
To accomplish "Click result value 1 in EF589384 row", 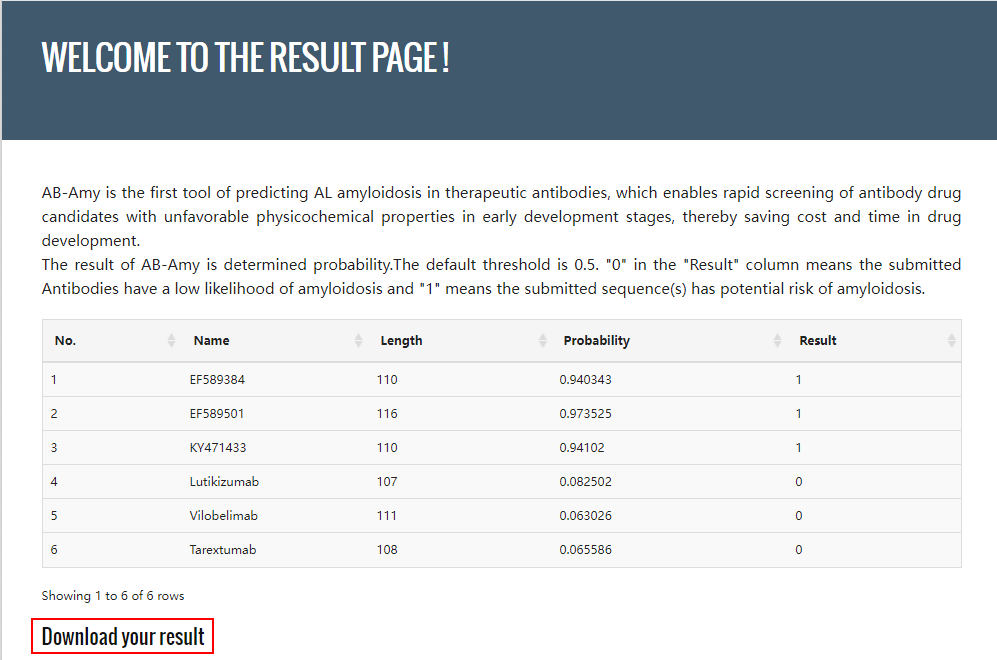I will 798,380.
